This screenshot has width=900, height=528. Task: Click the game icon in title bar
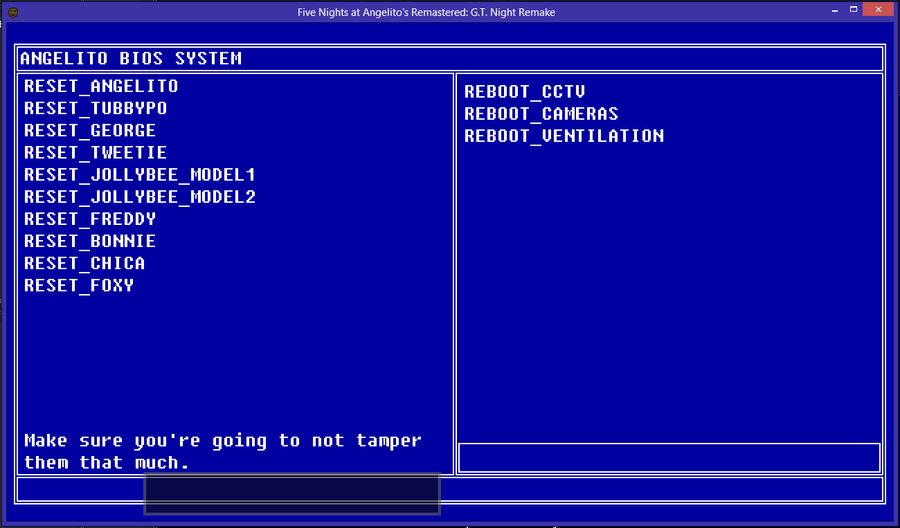[13, 12]
